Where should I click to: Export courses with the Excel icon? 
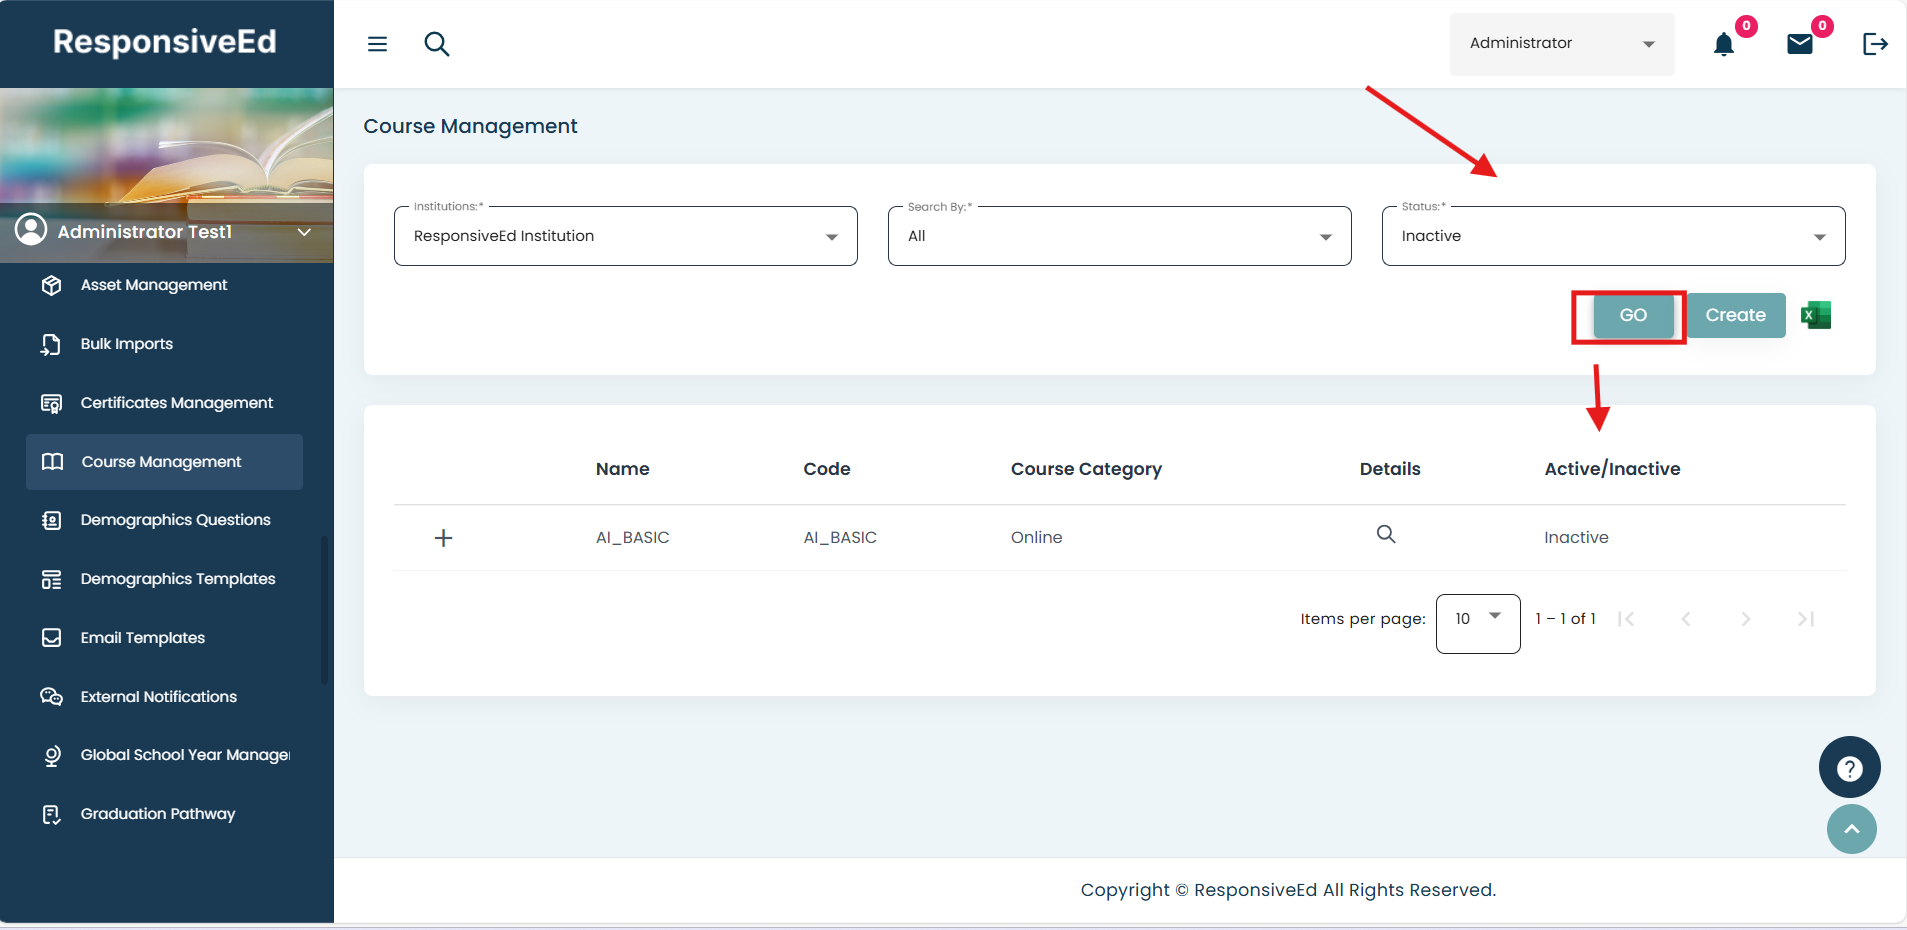coord(1815,316)
